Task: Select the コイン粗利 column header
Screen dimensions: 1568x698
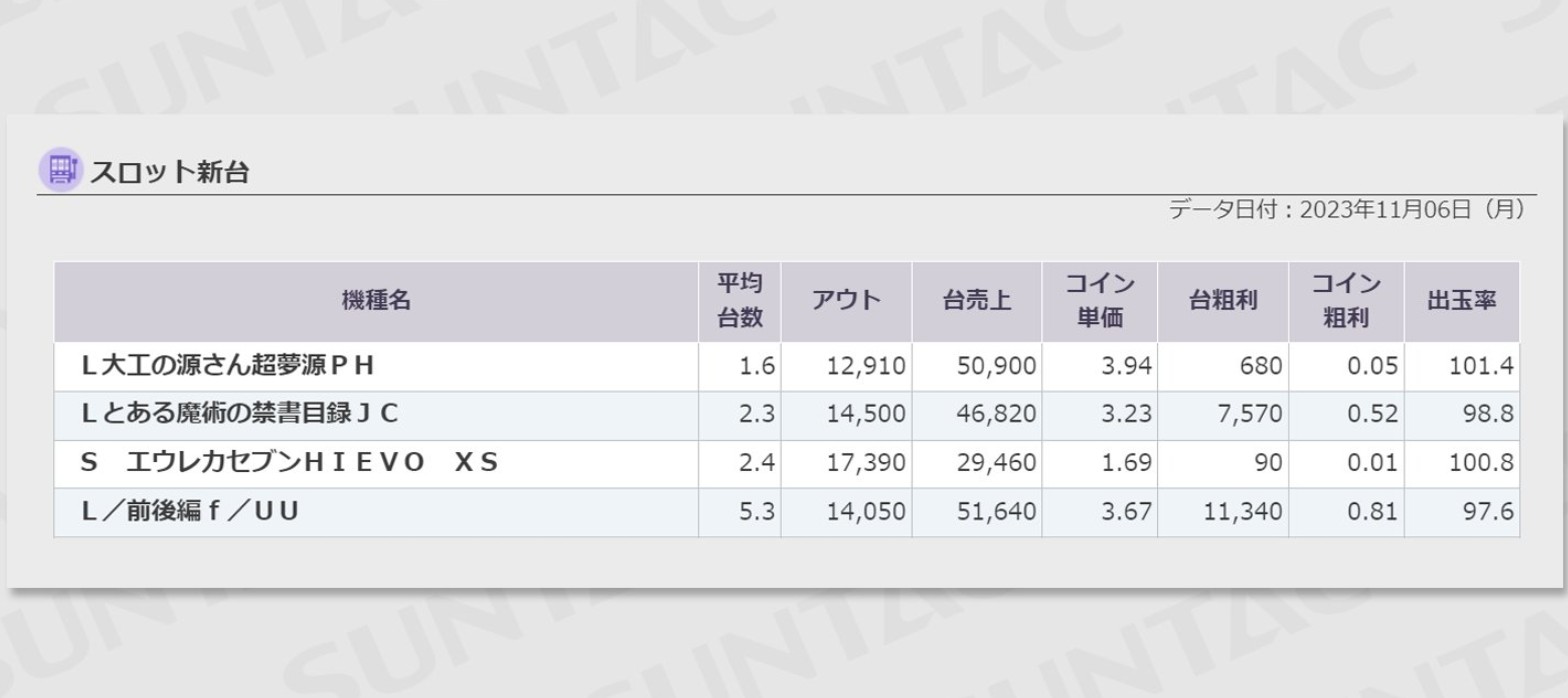Action: pyautogui.click(x=1346, y=301)
